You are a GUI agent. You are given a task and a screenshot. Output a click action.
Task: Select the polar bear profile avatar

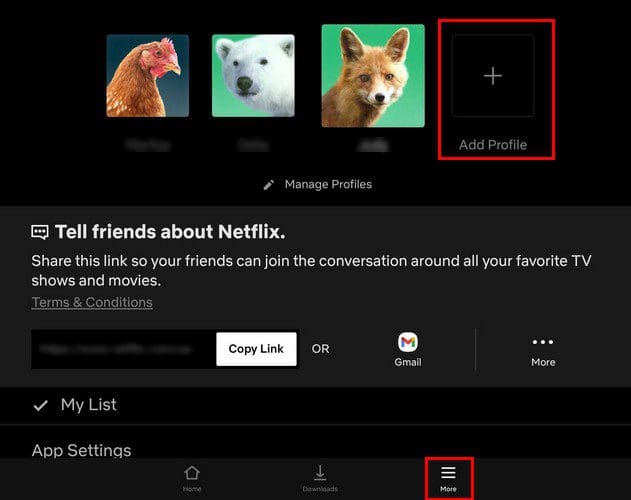[253, 76]
